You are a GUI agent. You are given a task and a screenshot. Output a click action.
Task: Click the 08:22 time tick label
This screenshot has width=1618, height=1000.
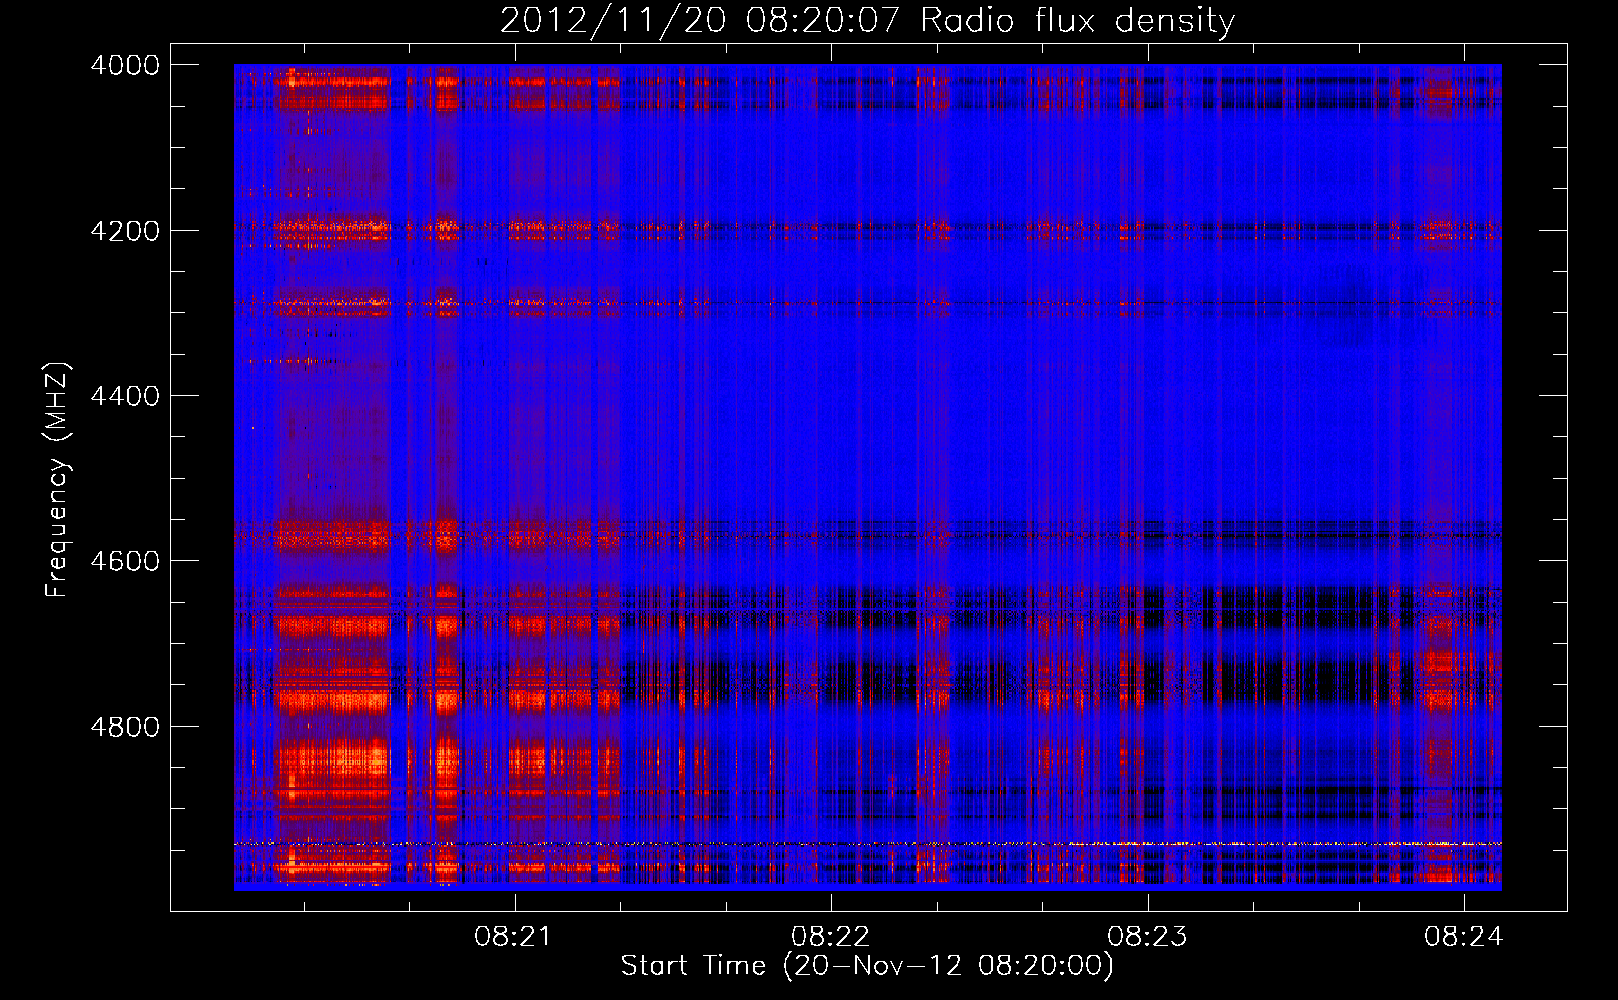(x=830, y=937)
